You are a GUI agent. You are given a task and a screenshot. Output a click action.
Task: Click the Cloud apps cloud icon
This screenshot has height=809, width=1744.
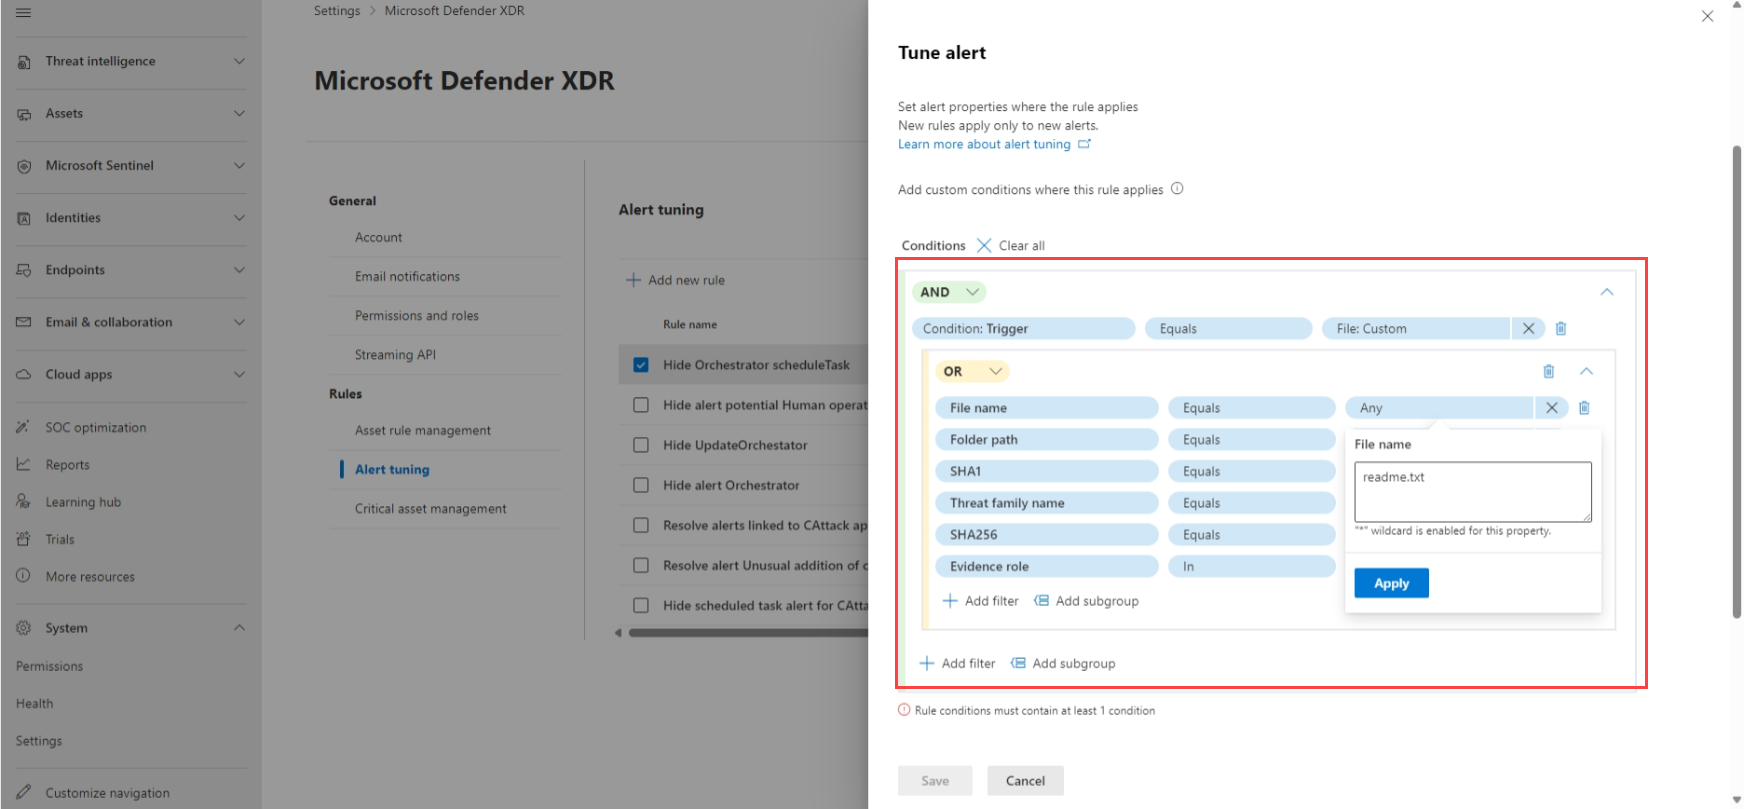[x=24, y=374]
